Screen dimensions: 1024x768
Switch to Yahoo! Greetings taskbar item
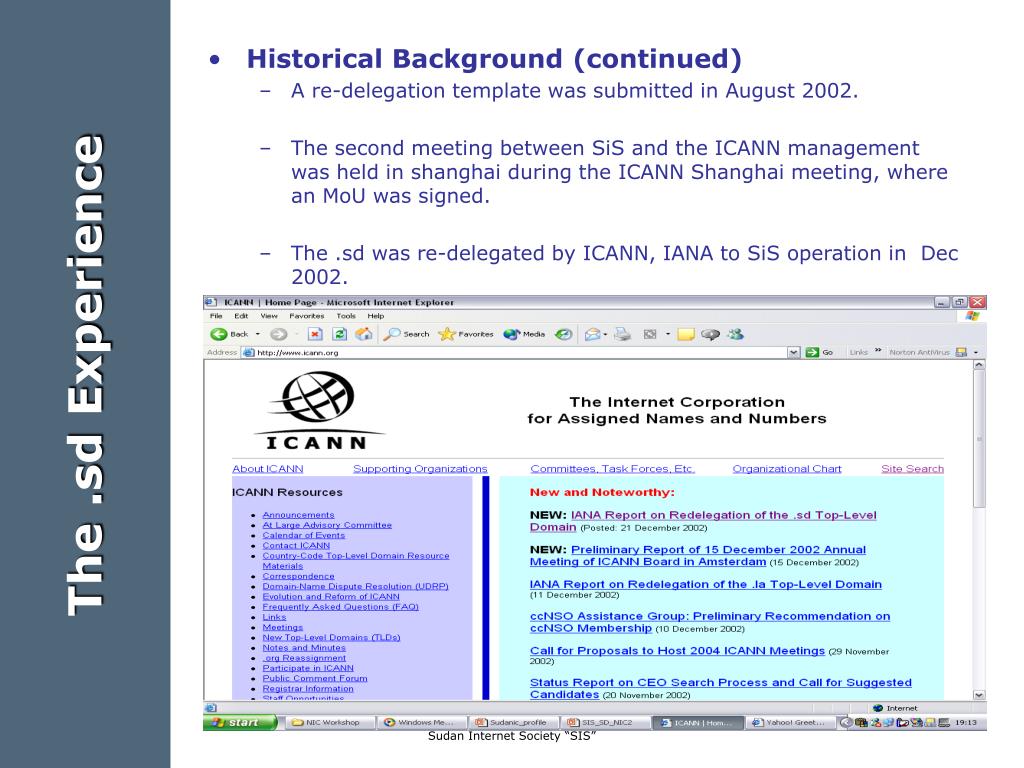(792, 722)
